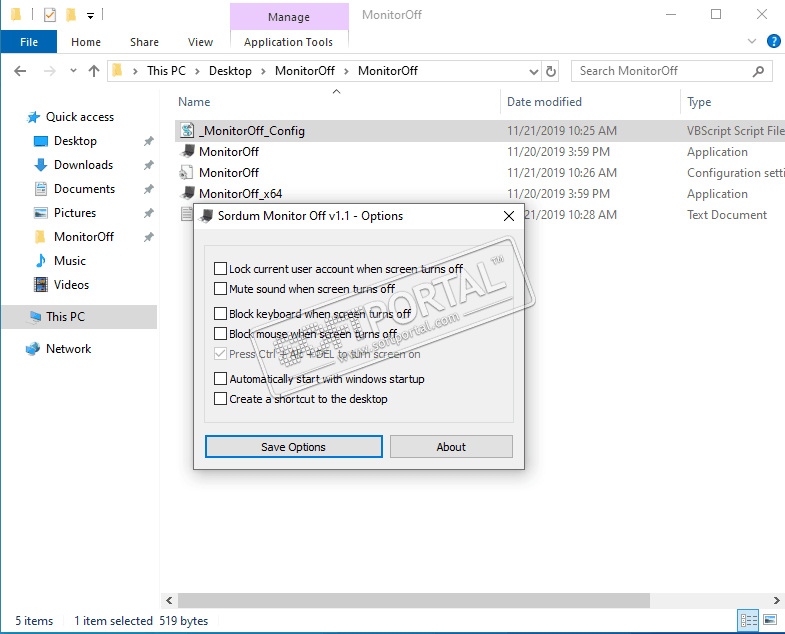
Task: Enable mute sound when screen turns off
Action: tap(220, 289)
